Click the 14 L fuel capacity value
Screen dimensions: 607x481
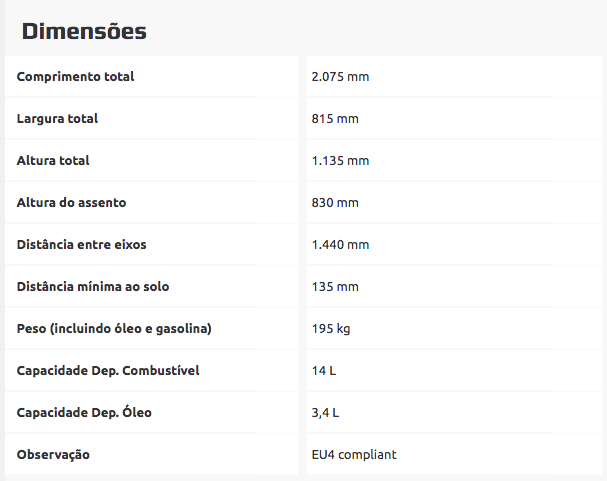pyautogui.click(x=324, y=371)
